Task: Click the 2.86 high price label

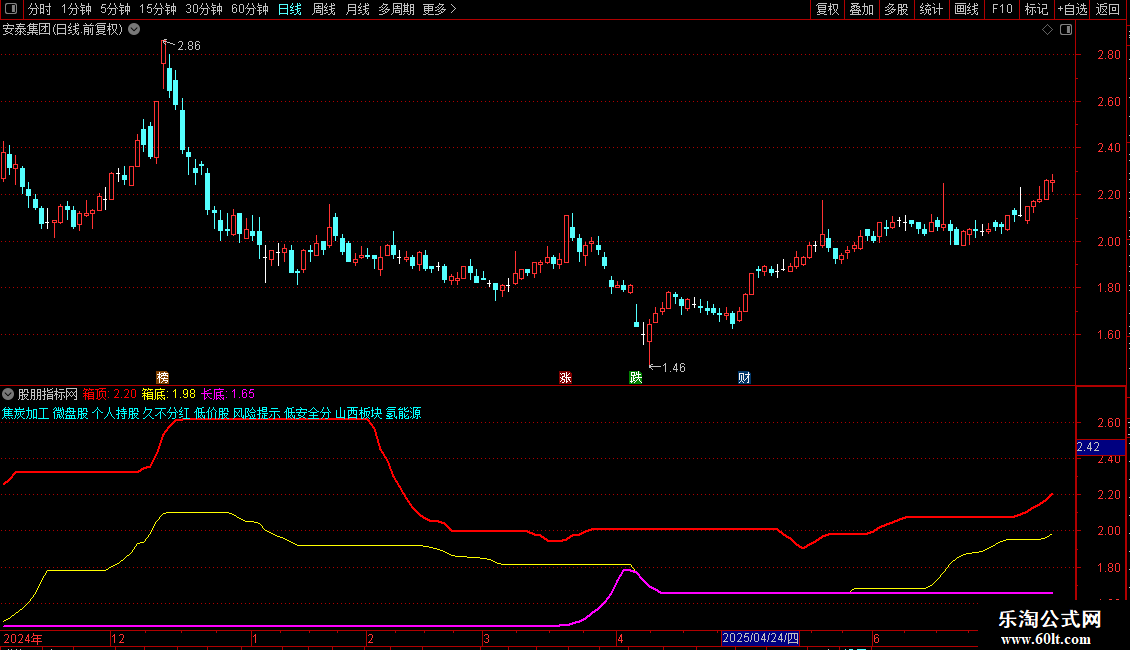Action: 189,46
